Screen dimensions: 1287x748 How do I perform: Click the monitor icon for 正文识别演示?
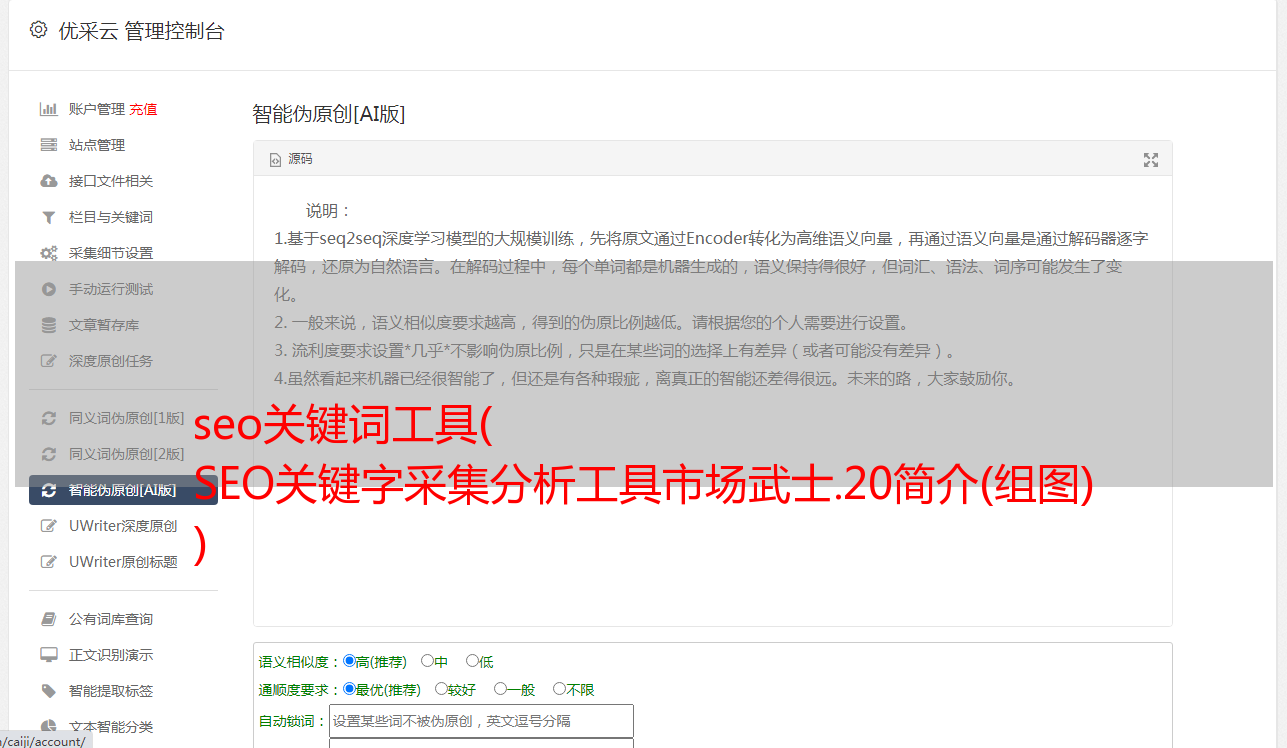[48, 655]
